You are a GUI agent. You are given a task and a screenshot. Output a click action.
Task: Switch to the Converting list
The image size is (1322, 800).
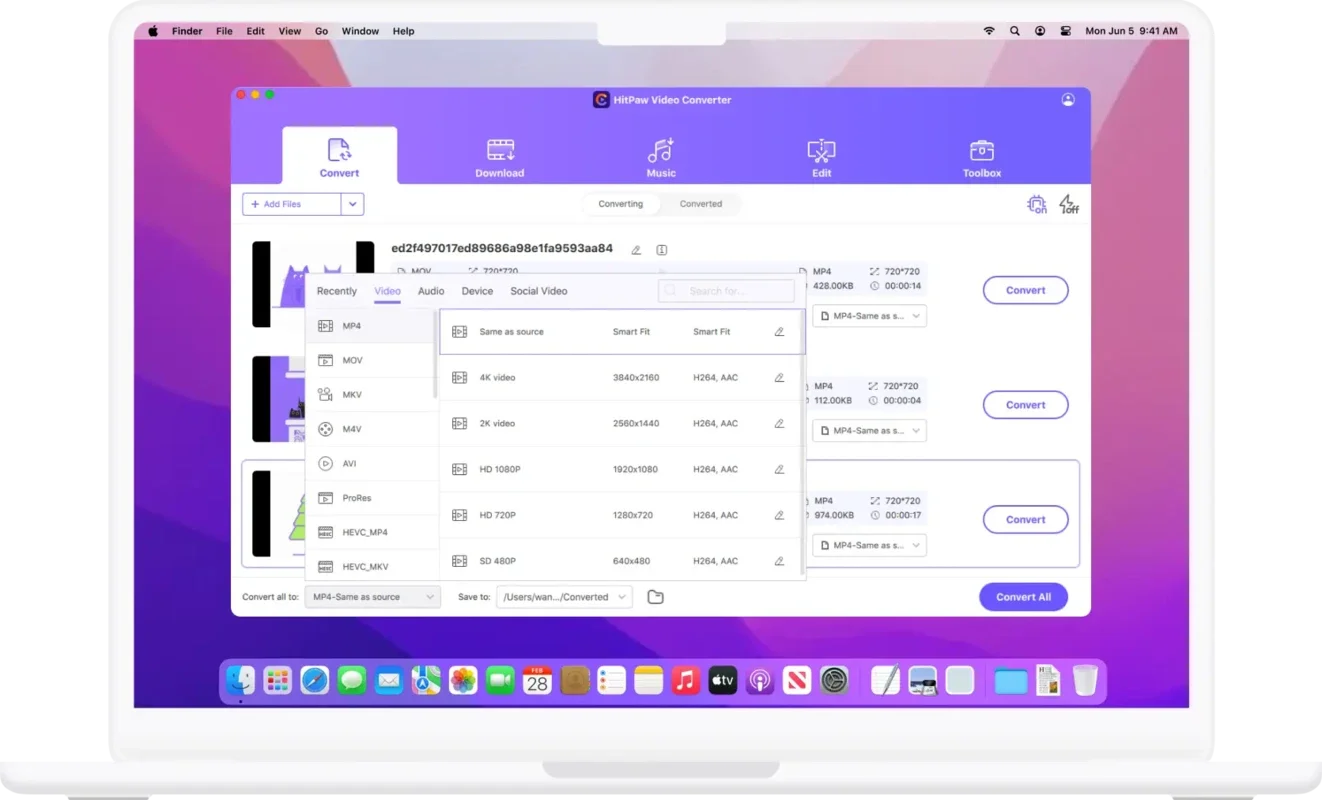coord(621,204)
